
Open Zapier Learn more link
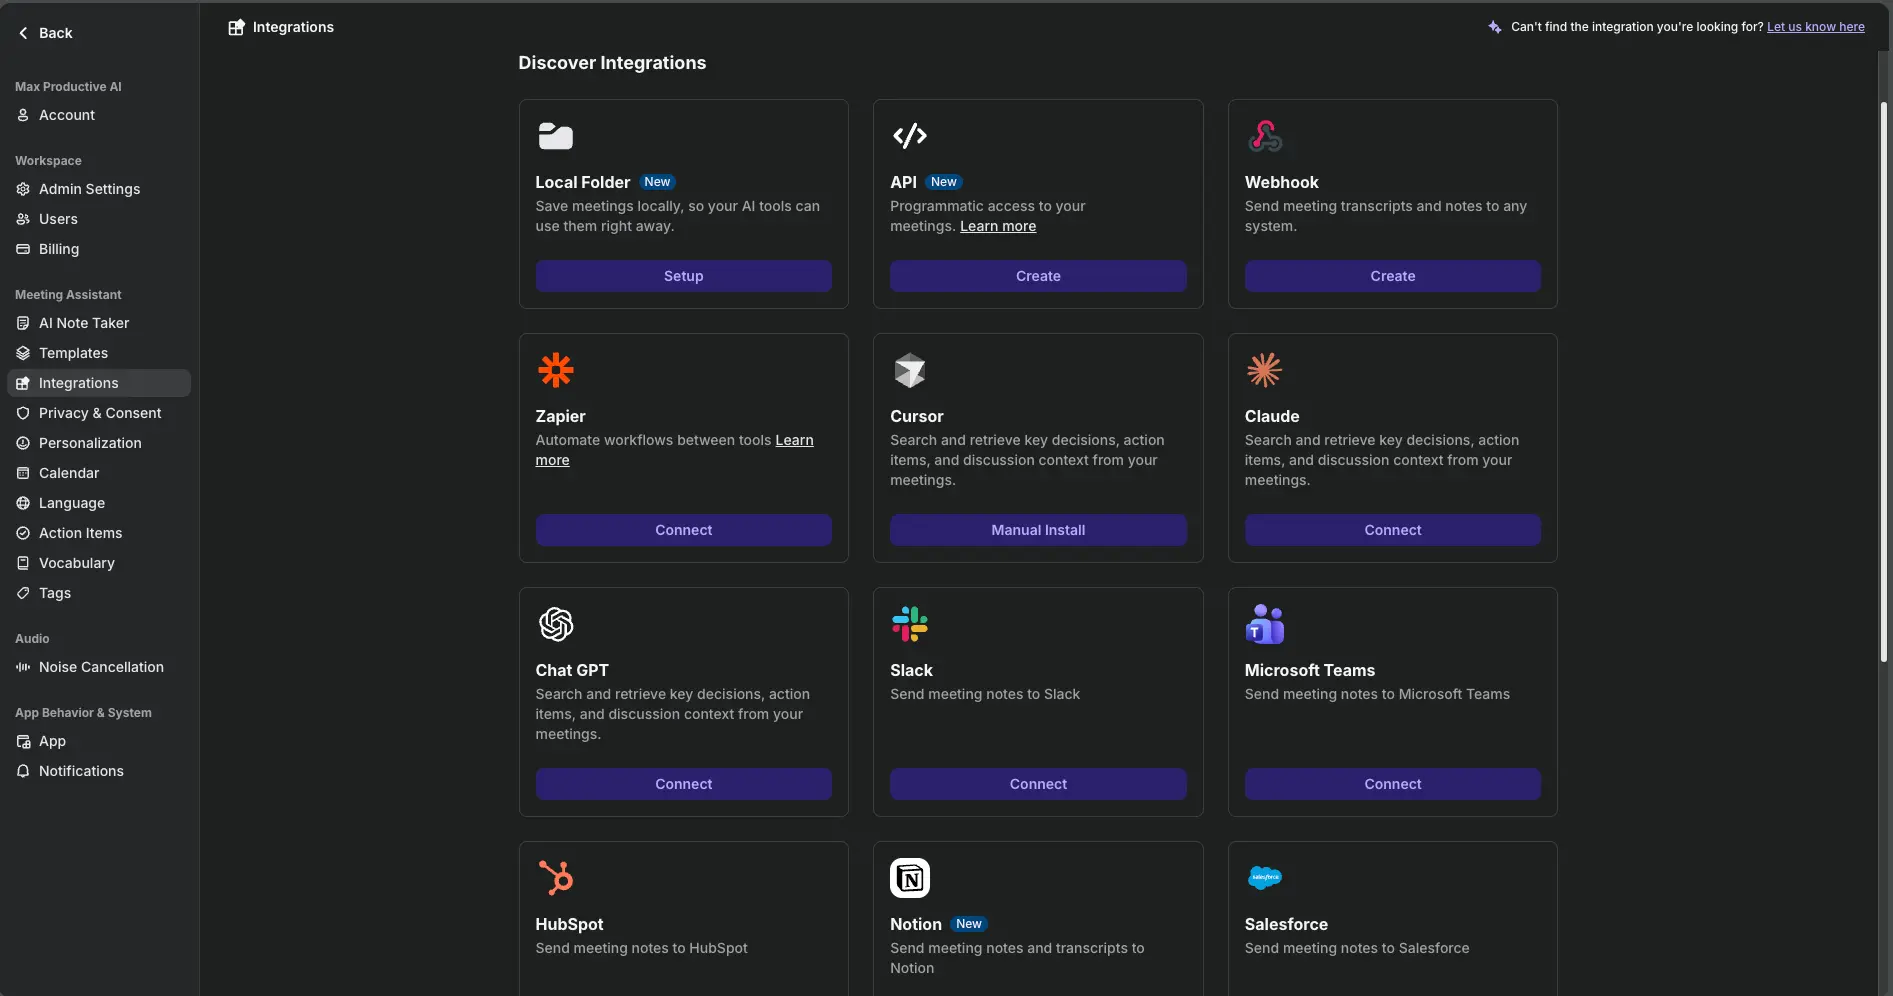(794, 440)
